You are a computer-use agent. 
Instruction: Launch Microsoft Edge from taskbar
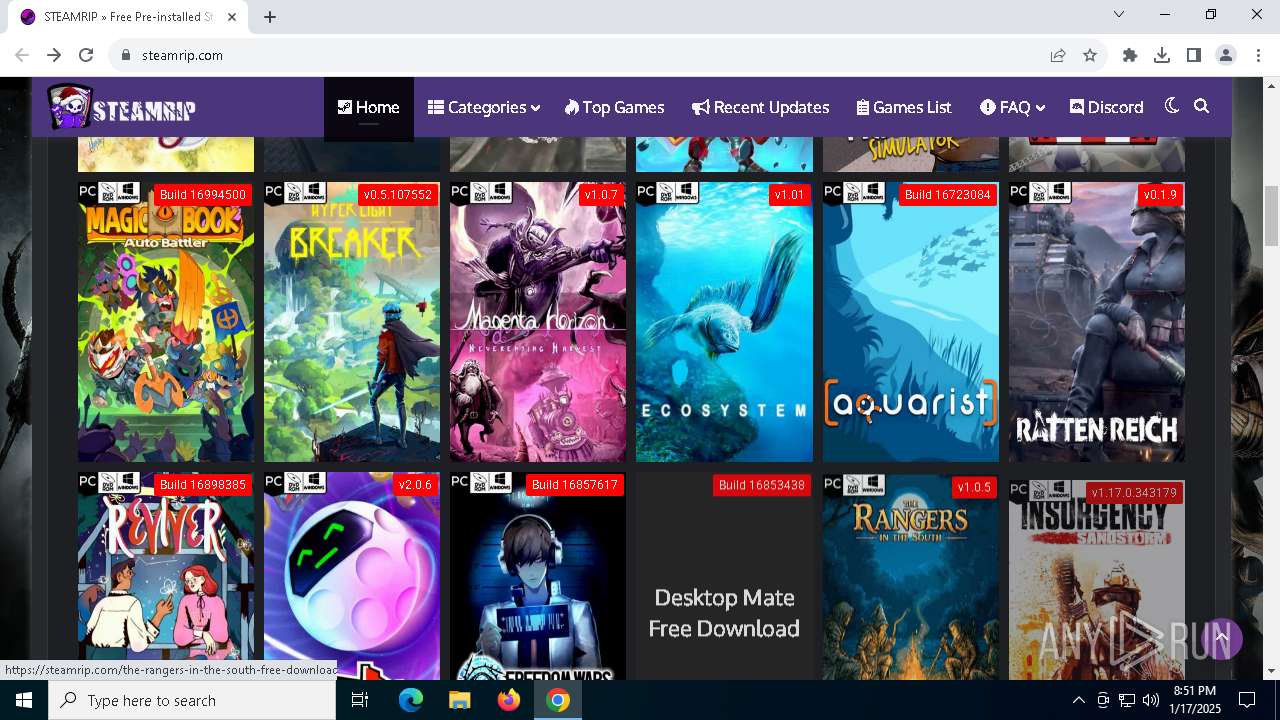(411, 700)
